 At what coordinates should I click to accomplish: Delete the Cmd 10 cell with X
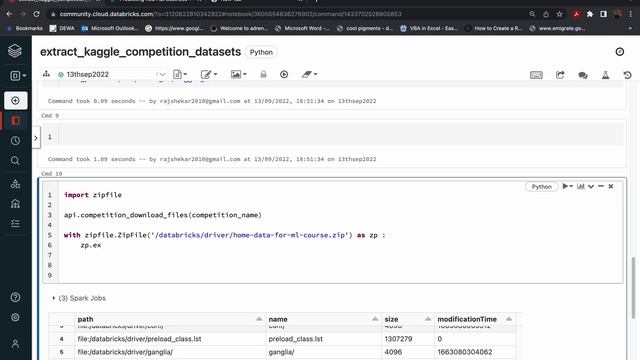(611, 186)
